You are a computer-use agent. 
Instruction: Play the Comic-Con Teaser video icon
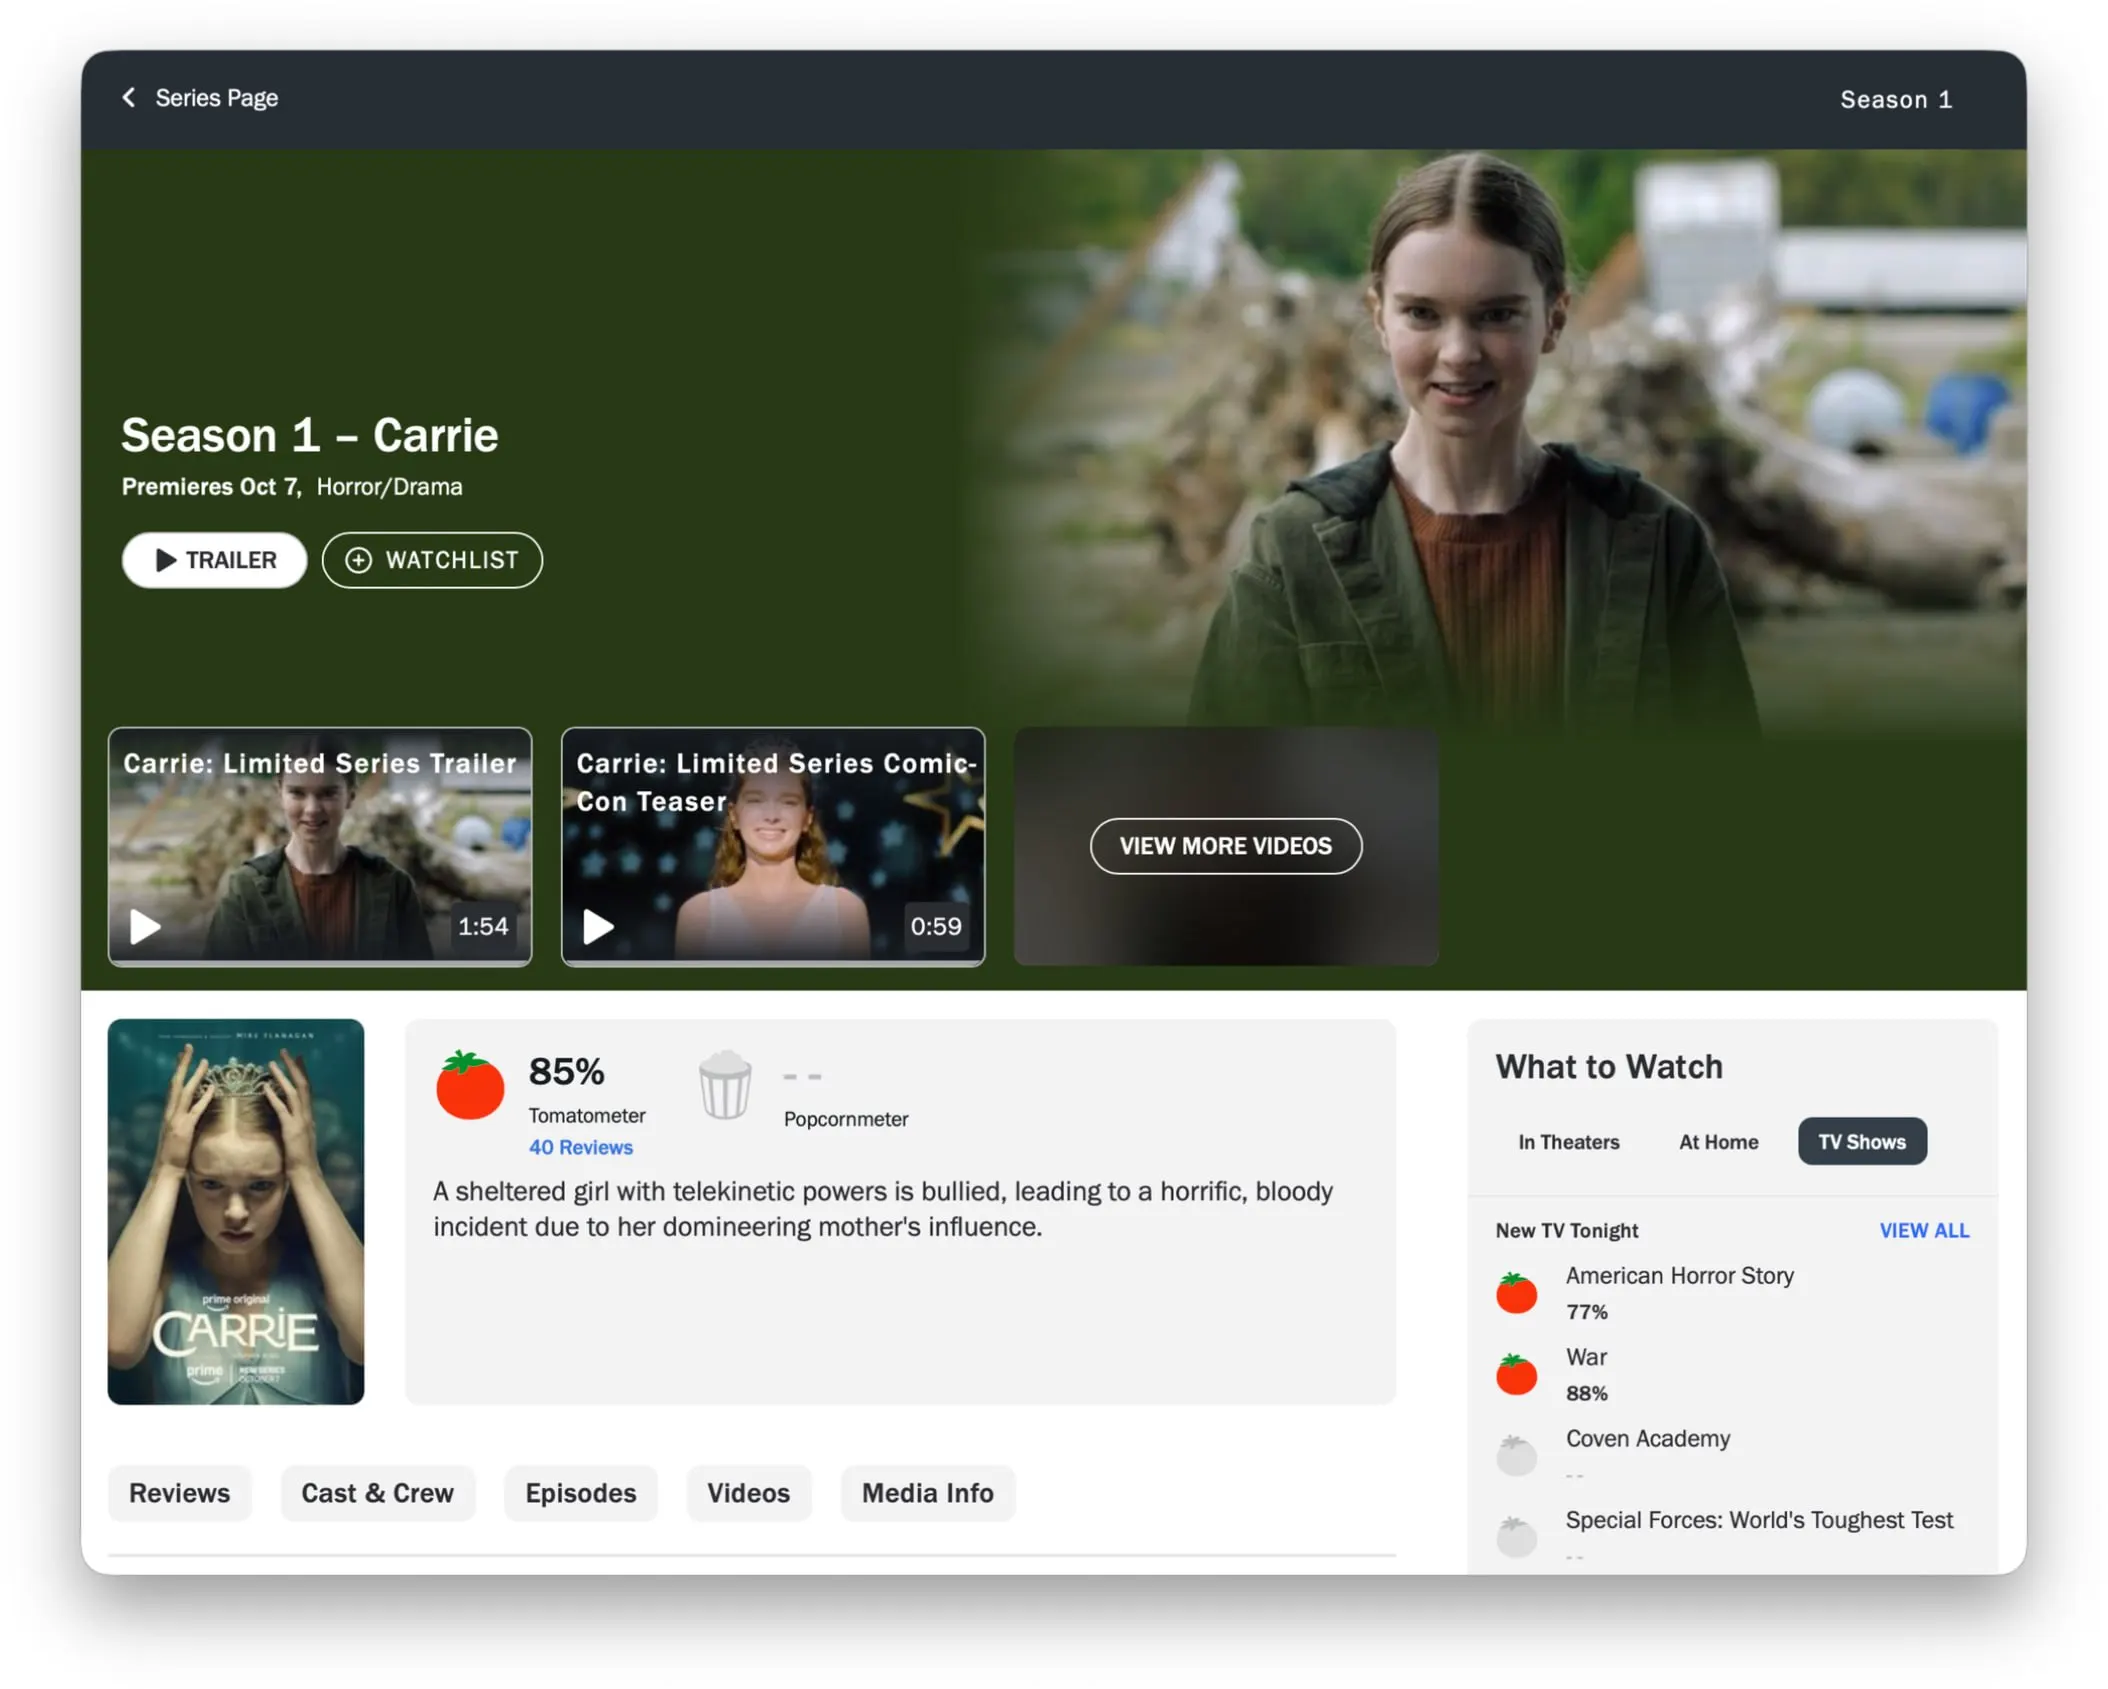[x=598, y=927]
